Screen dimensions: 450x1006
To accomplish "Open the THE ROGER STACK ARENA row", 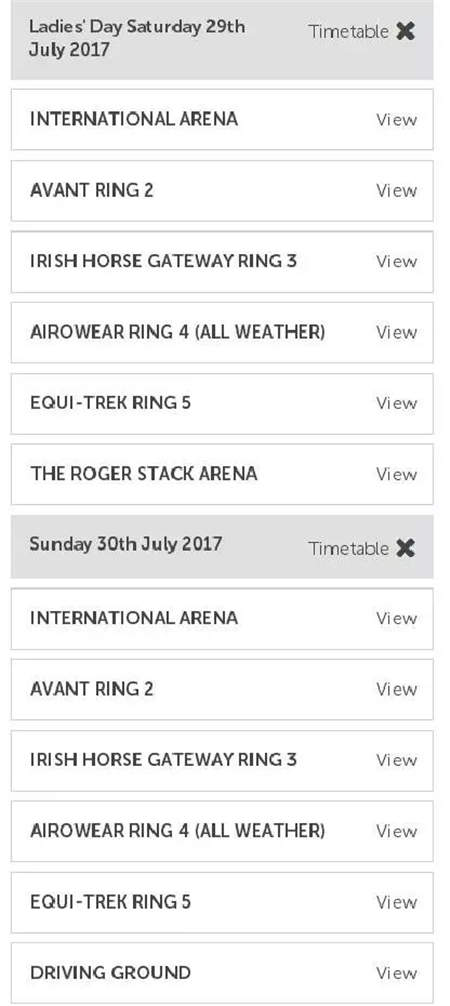I will pos(222,474).
